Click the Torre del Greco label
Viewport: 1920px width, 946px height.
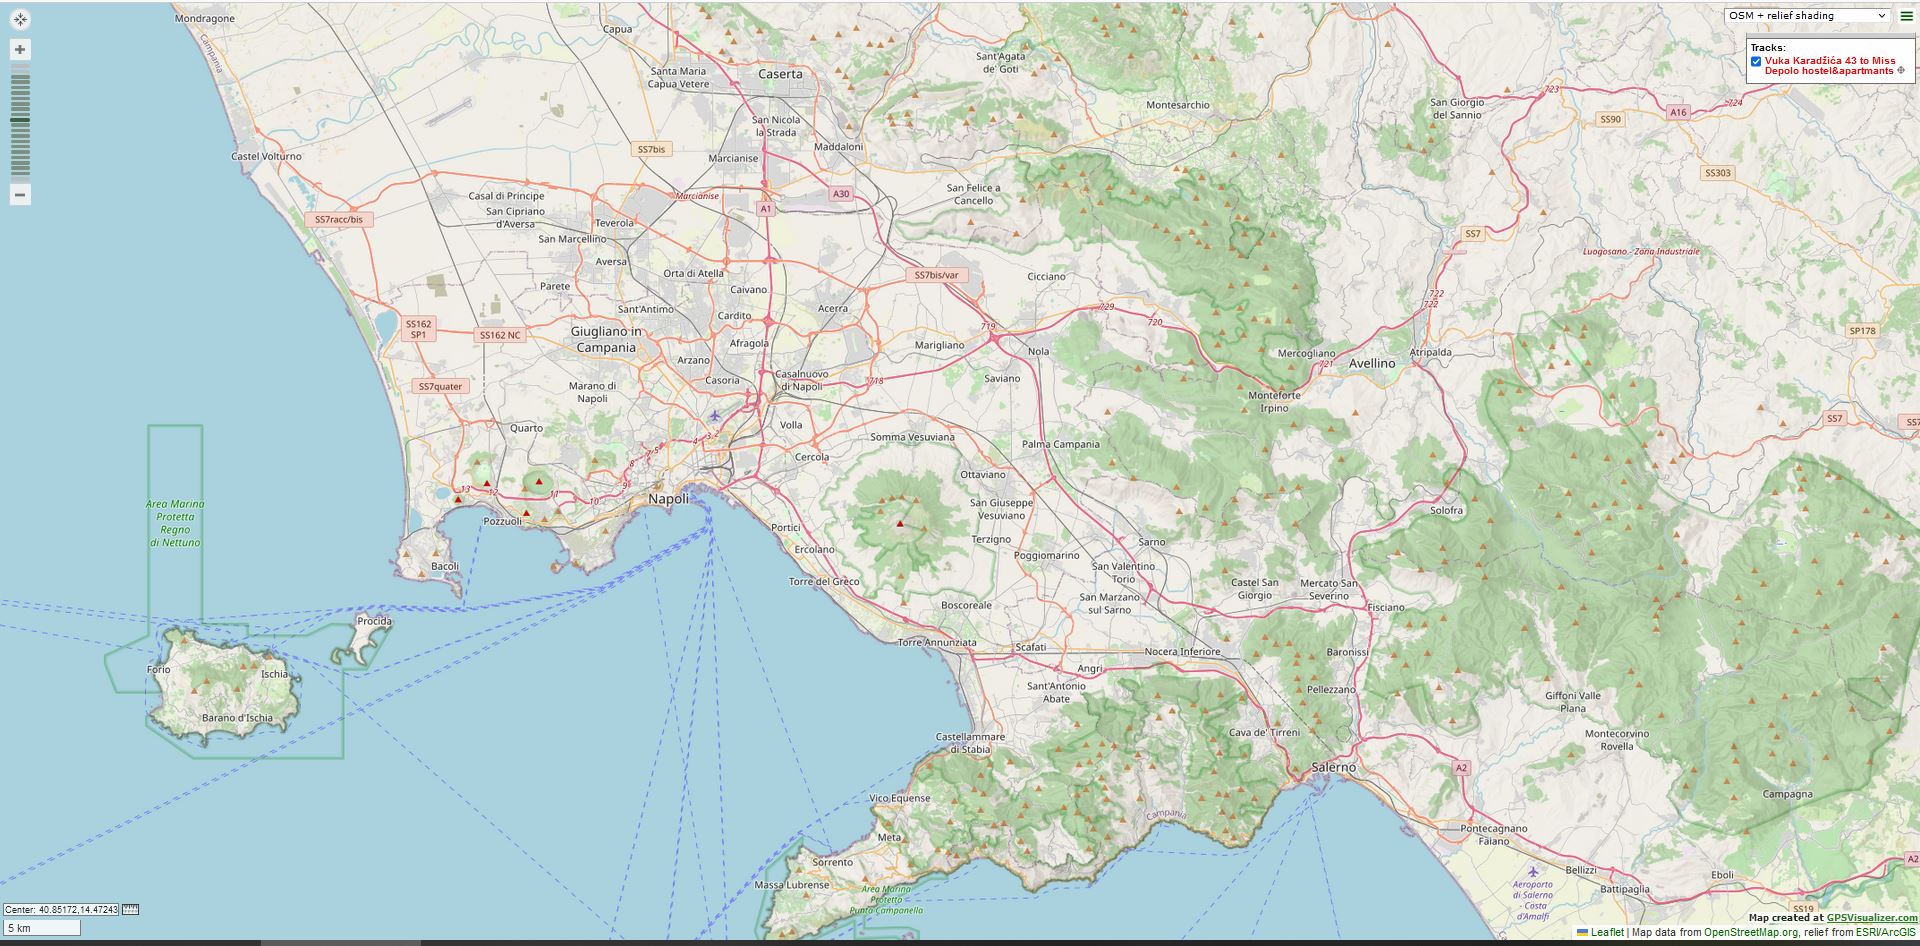click(824, 581)
